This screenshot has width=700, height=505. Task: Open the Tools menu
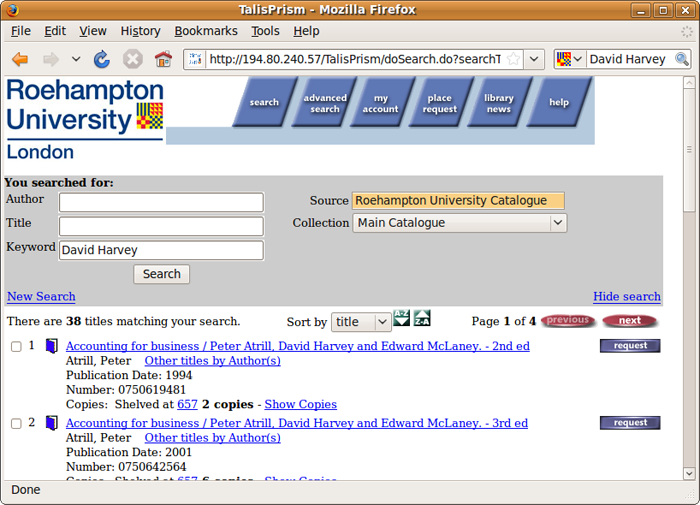(x=265, y=31)
